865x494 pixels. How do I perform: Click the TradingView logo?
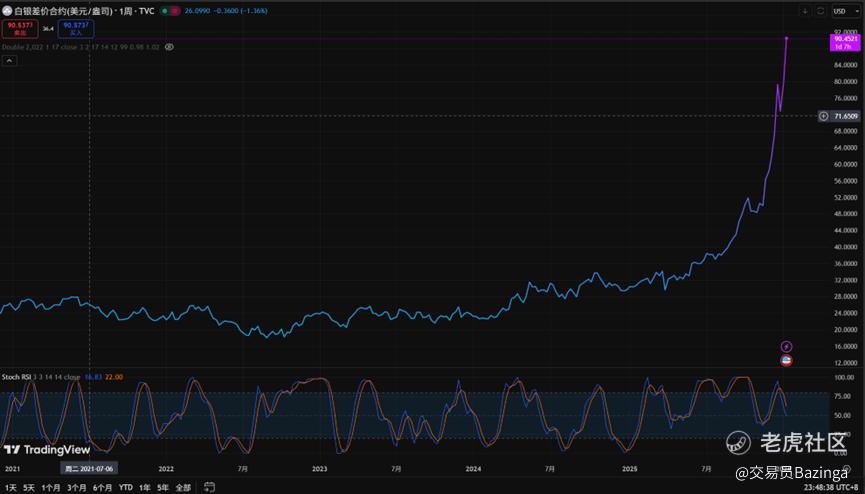[x=47, y=449]
